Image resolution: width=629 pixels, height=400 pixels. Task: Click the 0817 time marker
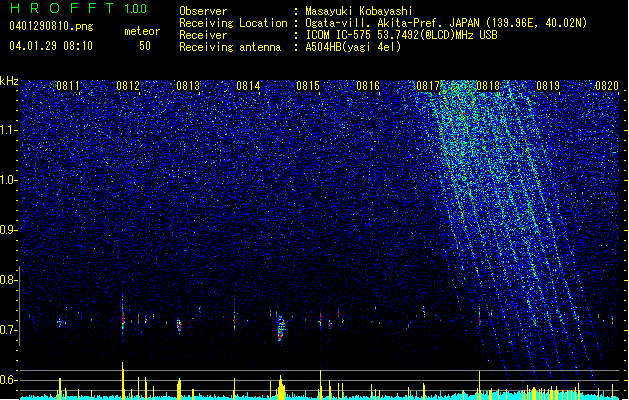point(428,86)
